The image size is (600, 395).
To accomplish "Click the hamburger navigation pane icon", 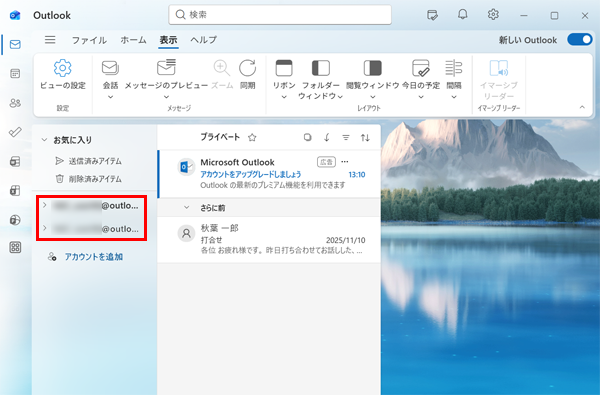I will (50, 39).
